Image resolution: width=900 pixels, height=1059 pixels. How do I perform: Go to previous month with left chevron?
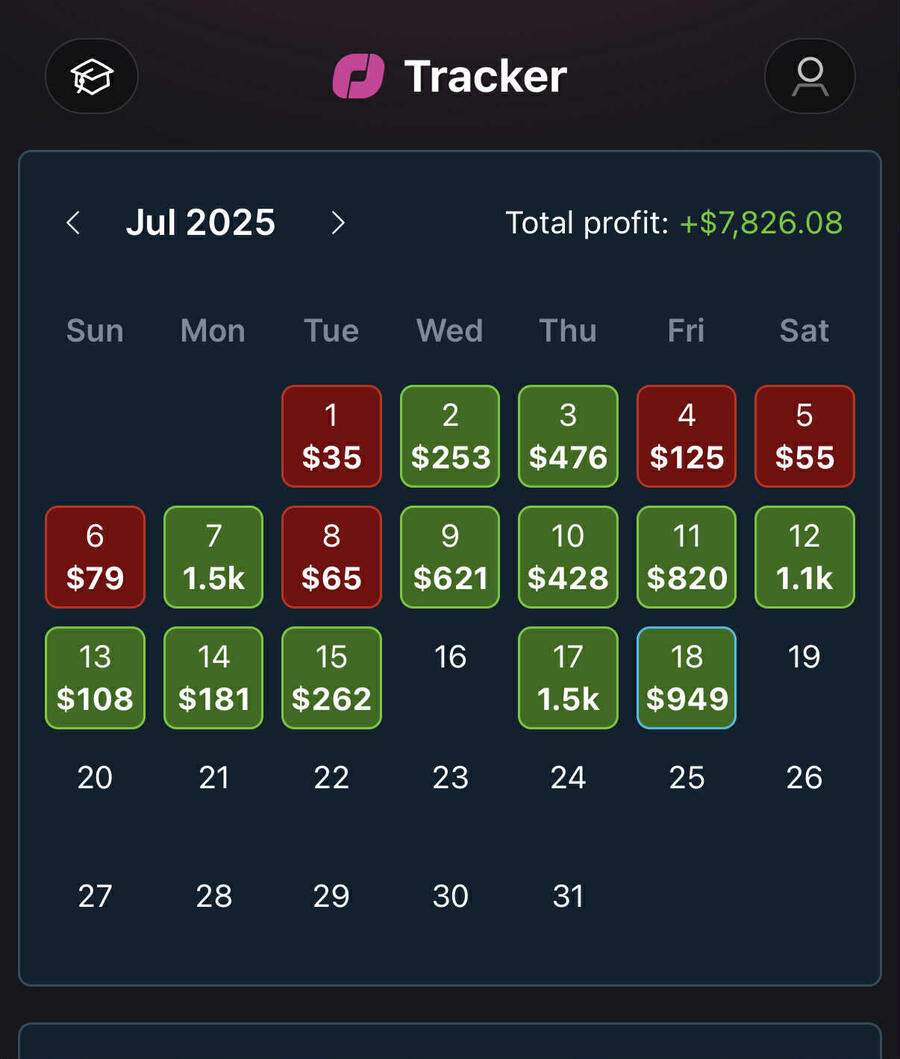pos(74,223)
